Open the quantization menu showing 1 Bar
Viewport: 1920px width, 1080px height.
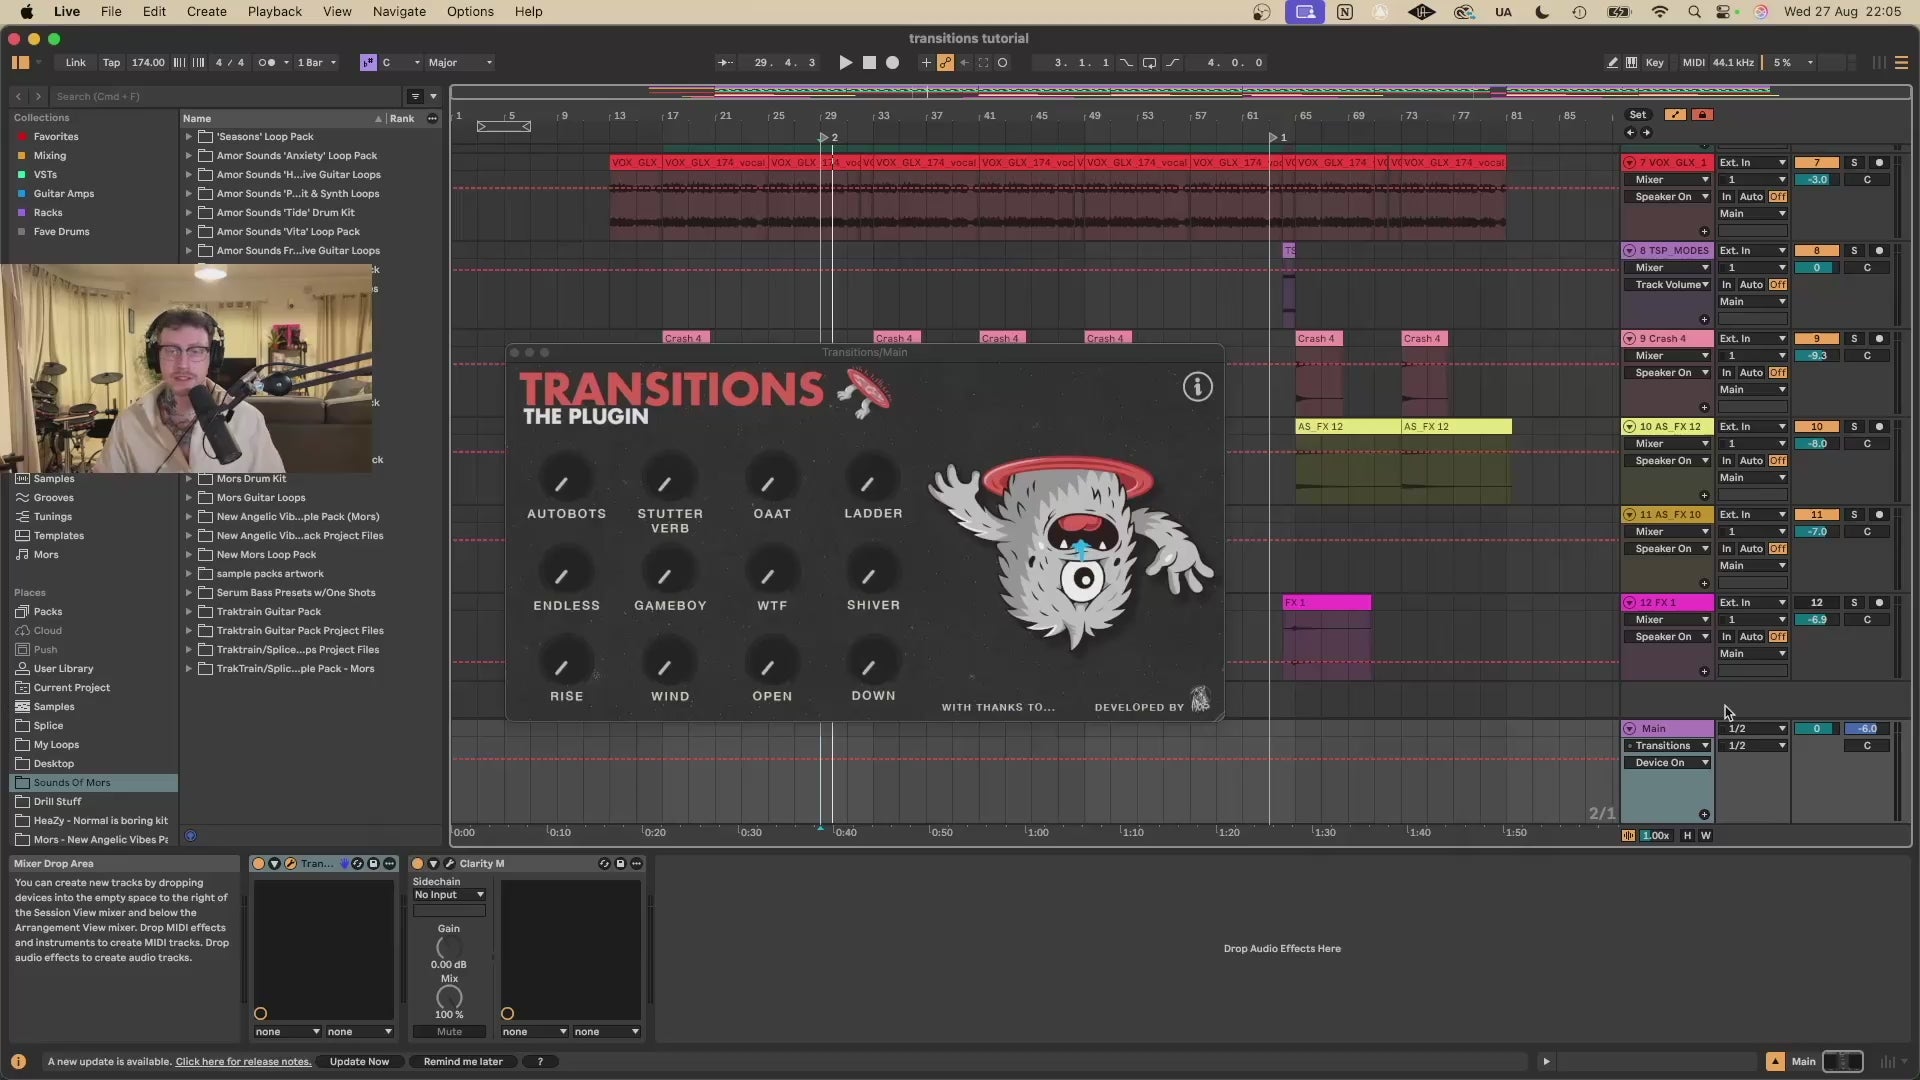(317, 62)
